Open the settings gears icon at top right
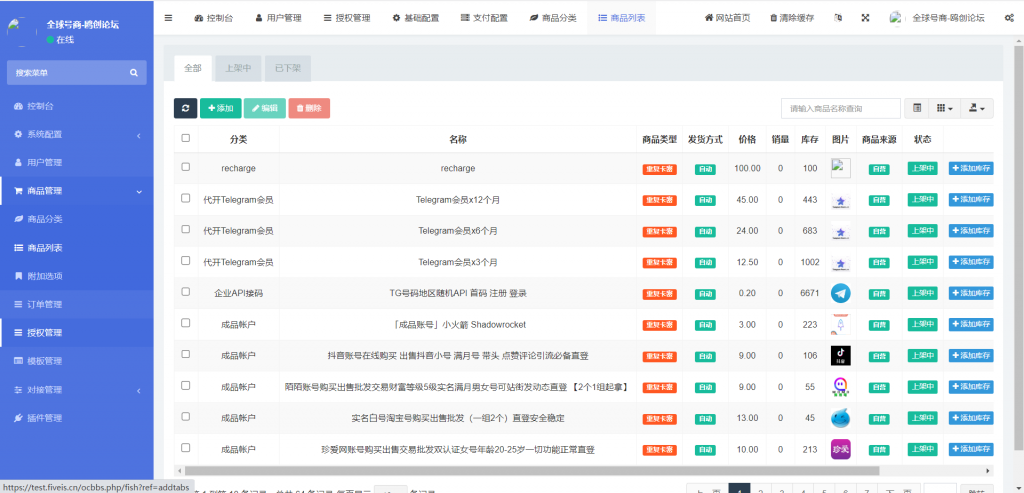1024x493 pixels. (x=1009, y=18)
